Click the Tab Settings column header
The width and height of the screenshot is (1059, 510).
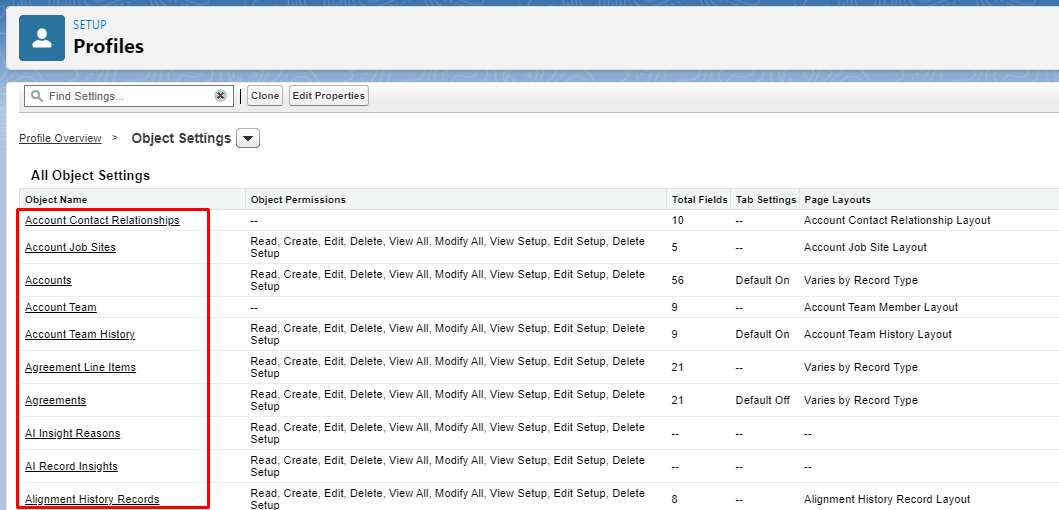766,200
